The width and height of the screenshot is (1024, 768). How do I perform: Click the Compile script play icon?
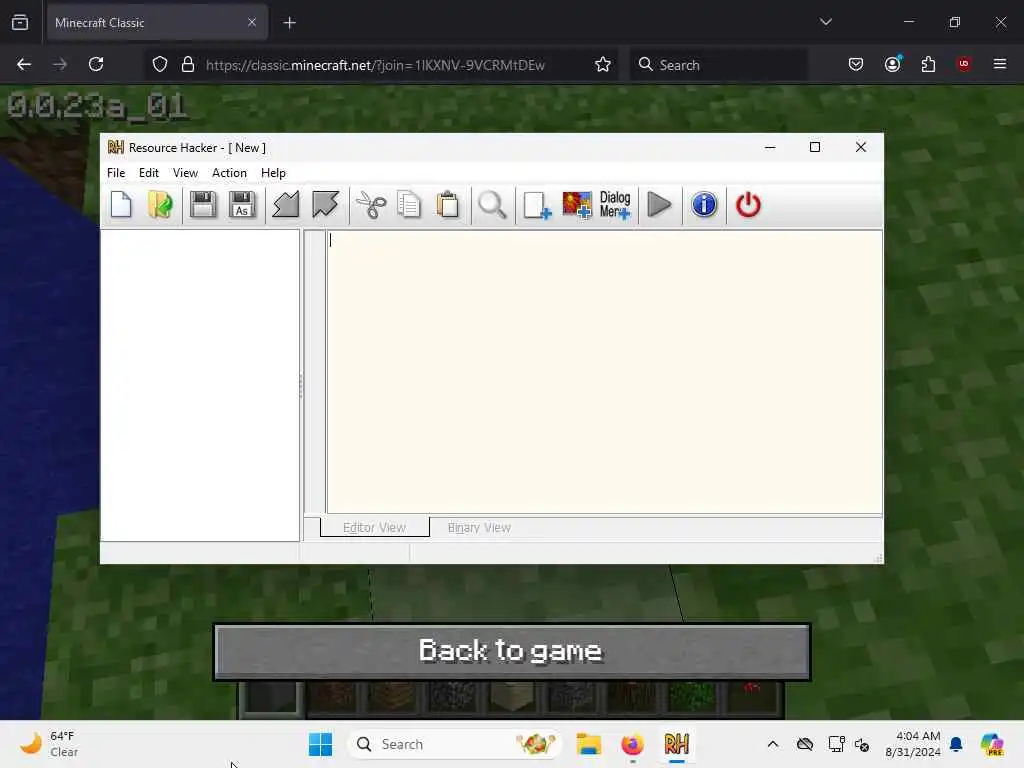coord(660,205)
